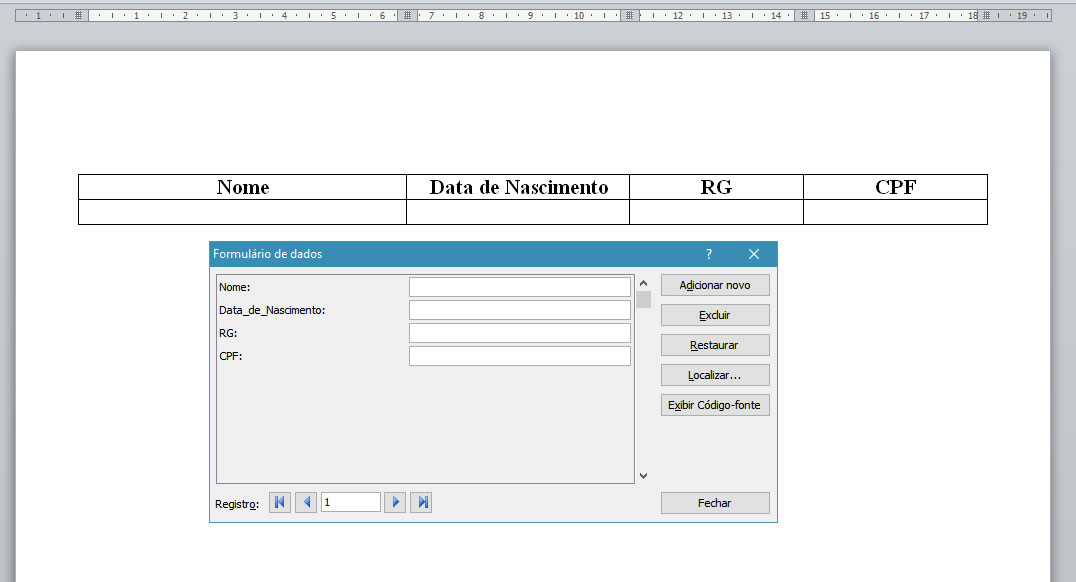
Task: Go to first record arrow icon
Action: pyautogui.click(x=279, y=502)
